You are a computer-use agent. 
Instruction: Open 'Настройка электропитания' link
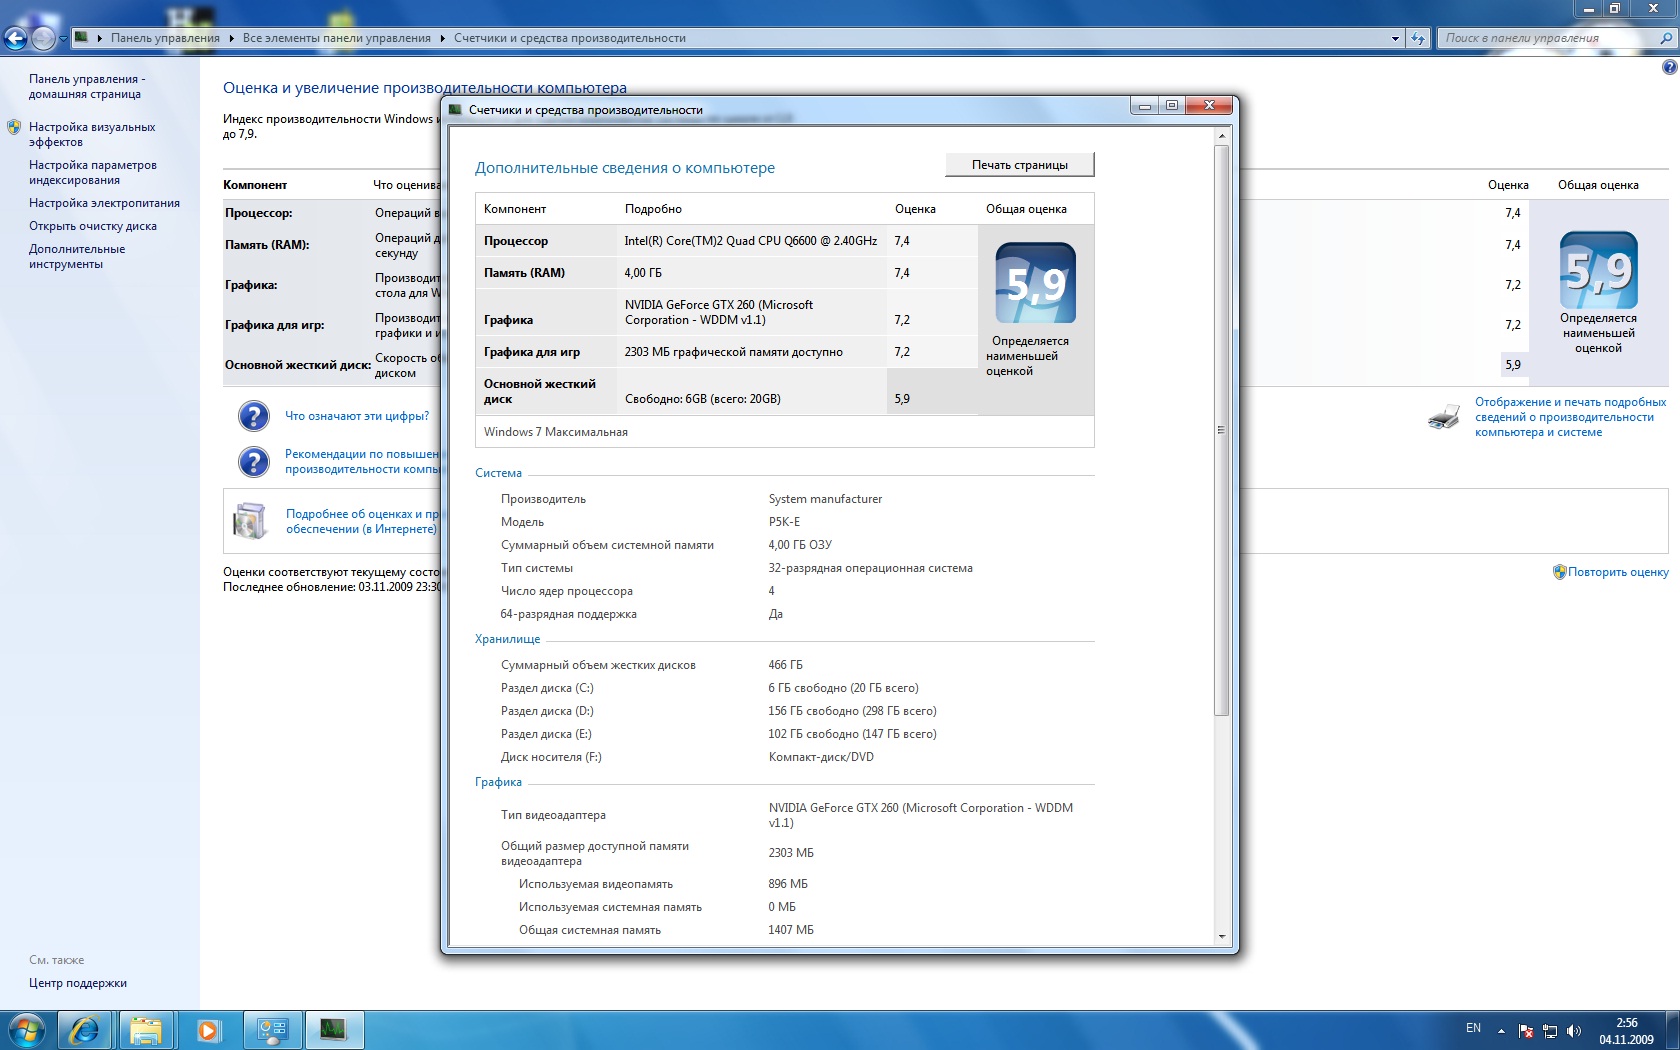click(x=104, y=203)
